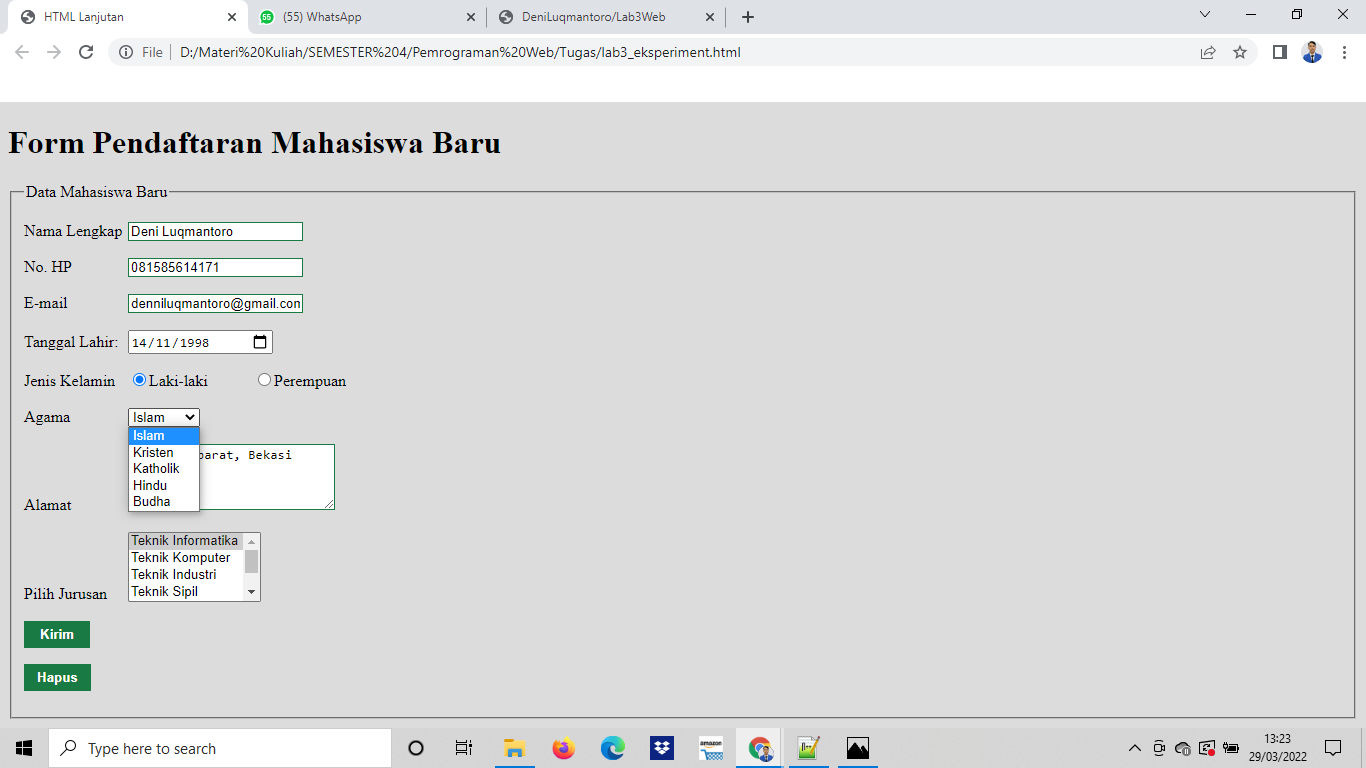
Task: Launch Firefox from the taskbar
Action: (x=563, y=747)
